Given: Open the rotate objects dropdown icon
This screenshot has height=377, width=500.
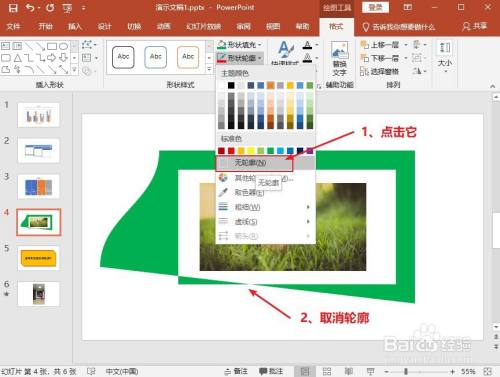Looking at the screenshot, I should pyautogui.click(x=419, y=71).
